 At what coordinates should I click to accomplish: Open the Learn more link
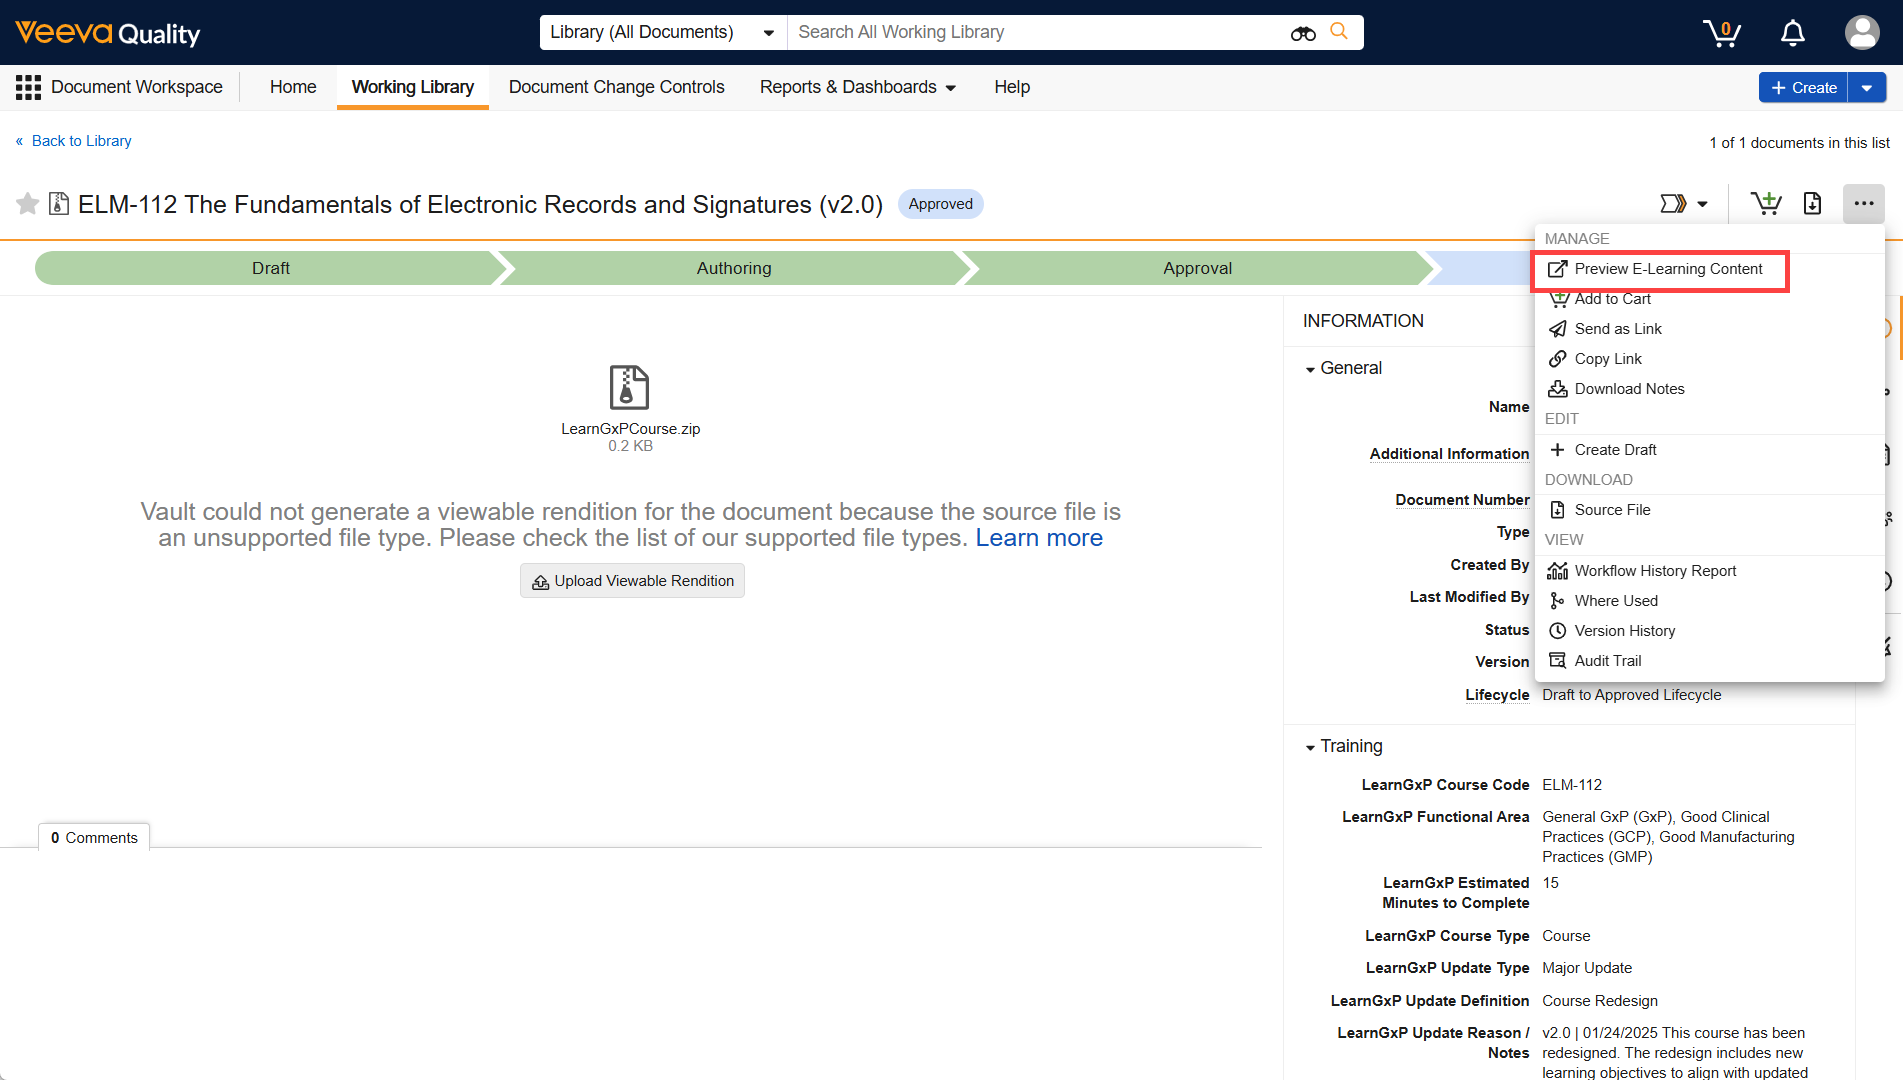[x=1039, y=538]
